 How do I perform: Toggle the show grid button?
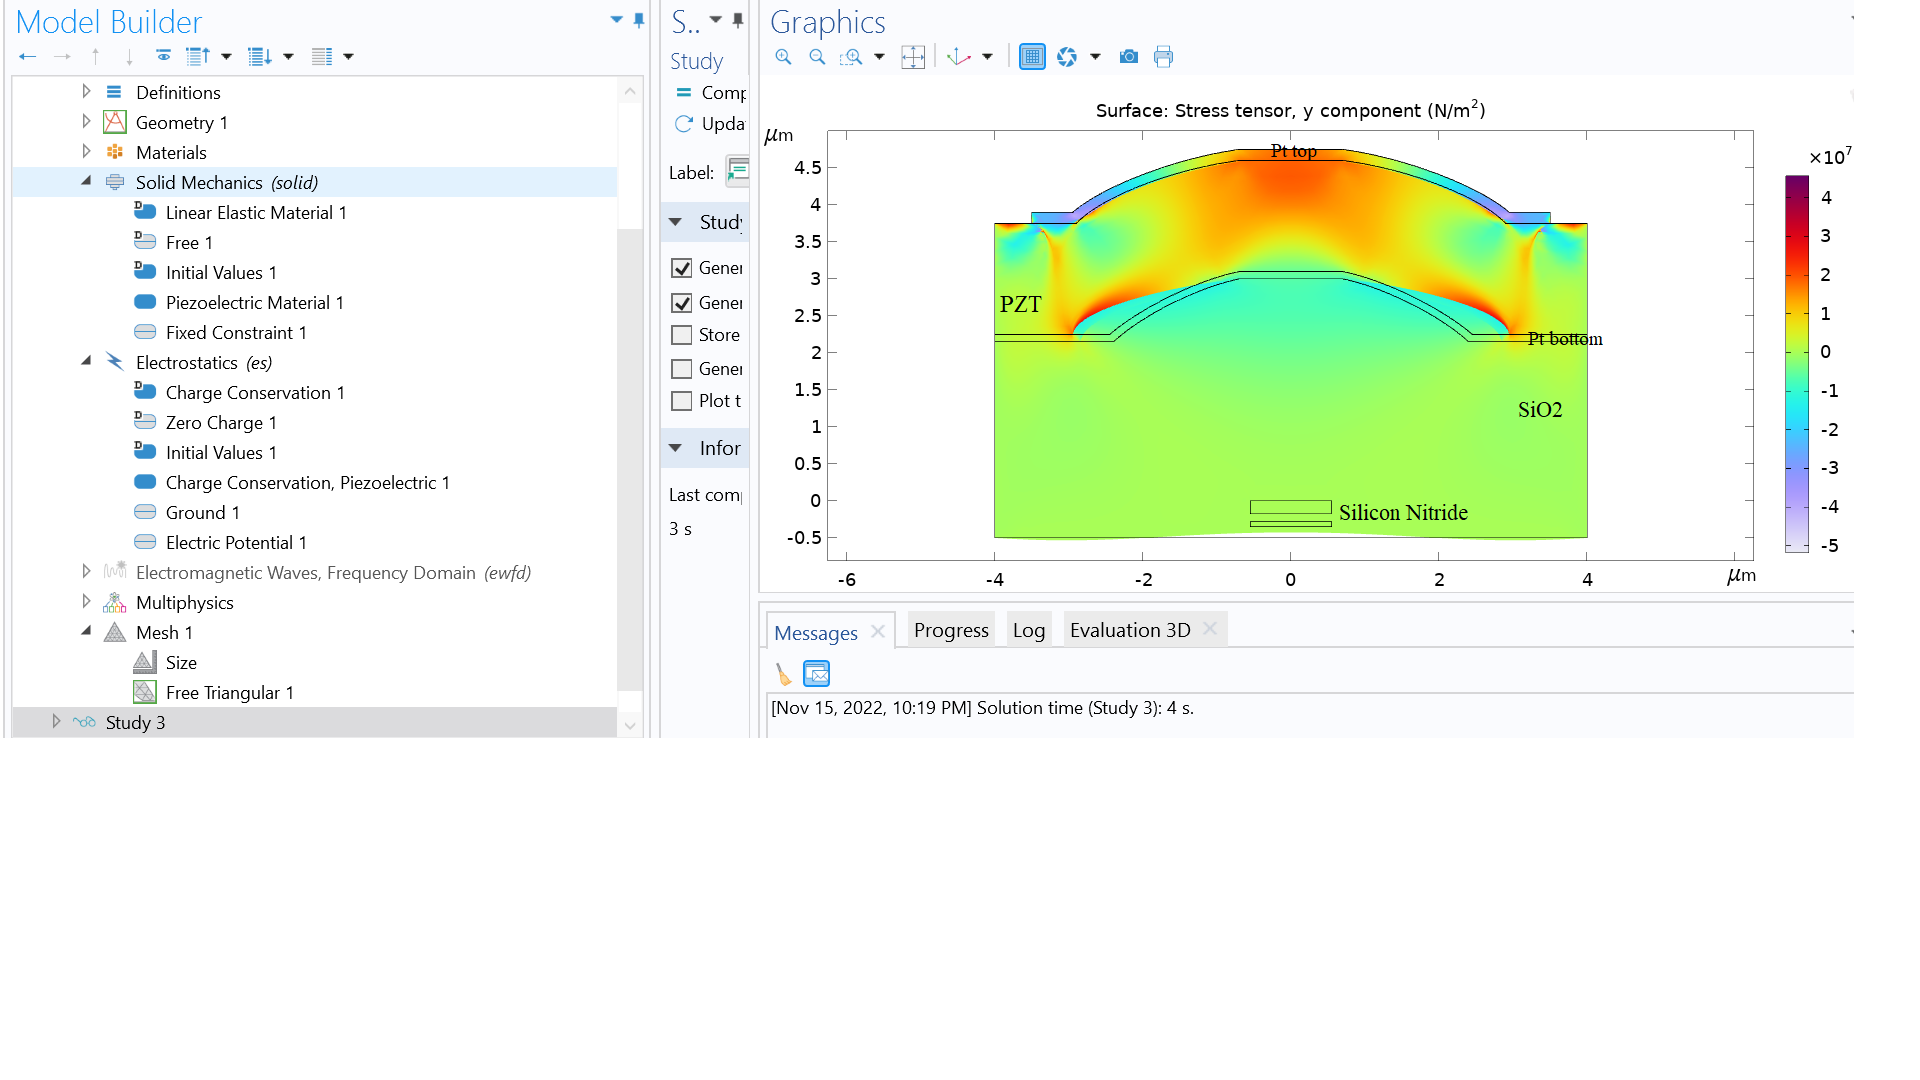tap(1032, 57)
